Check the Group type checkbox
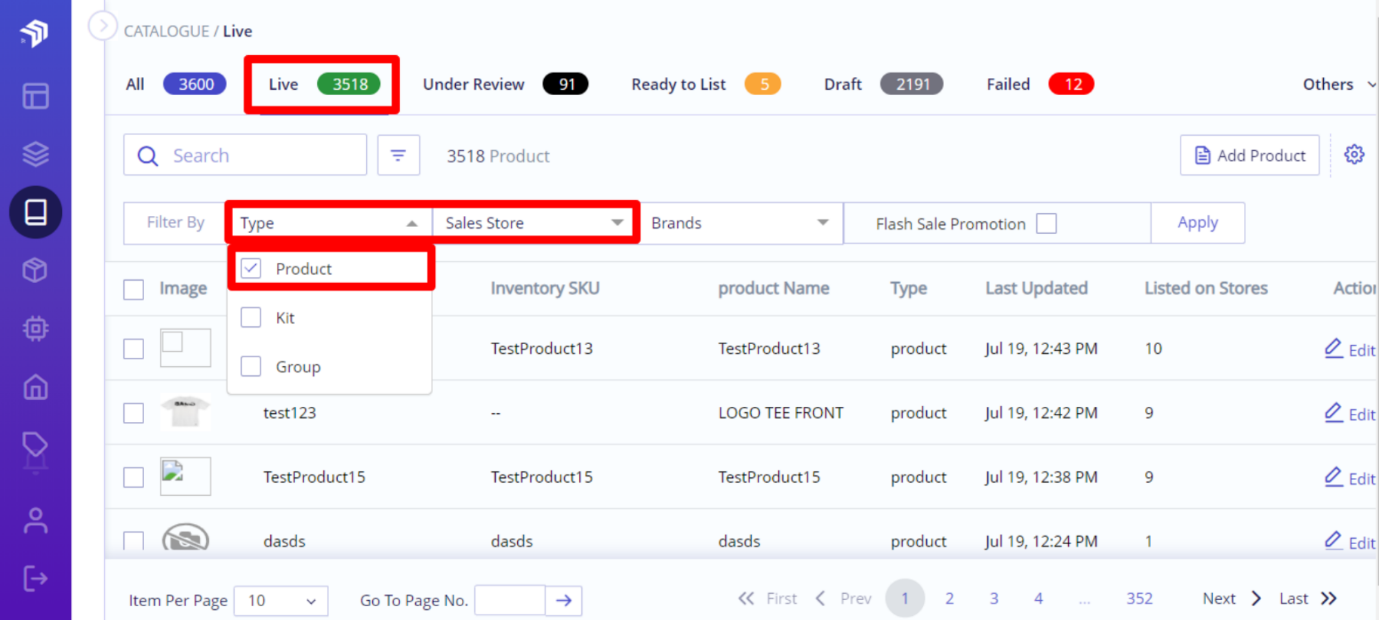This screenshot has width=1379, height=620. (x=251, y=367)
